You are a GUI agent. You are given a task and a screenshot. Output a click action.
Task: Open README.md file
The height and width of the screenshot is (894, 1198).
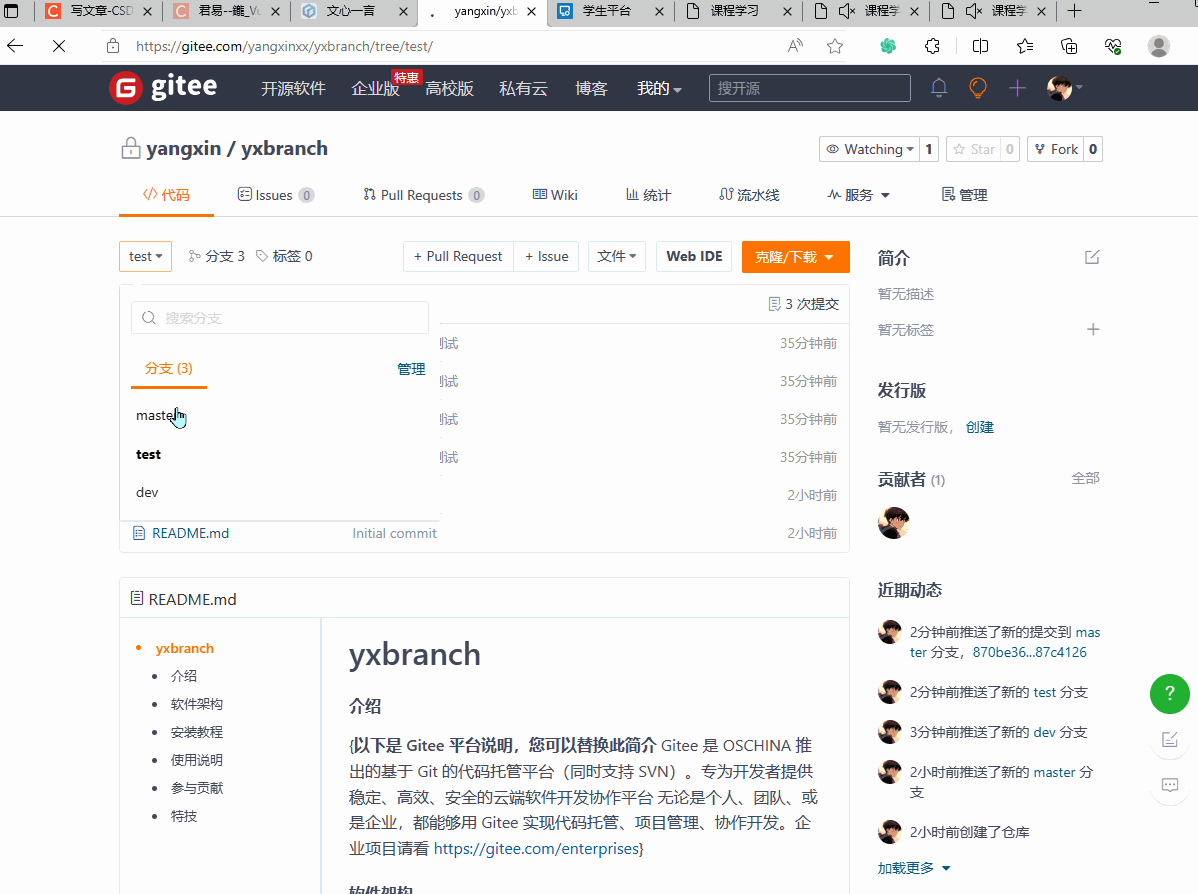(190, 533)
